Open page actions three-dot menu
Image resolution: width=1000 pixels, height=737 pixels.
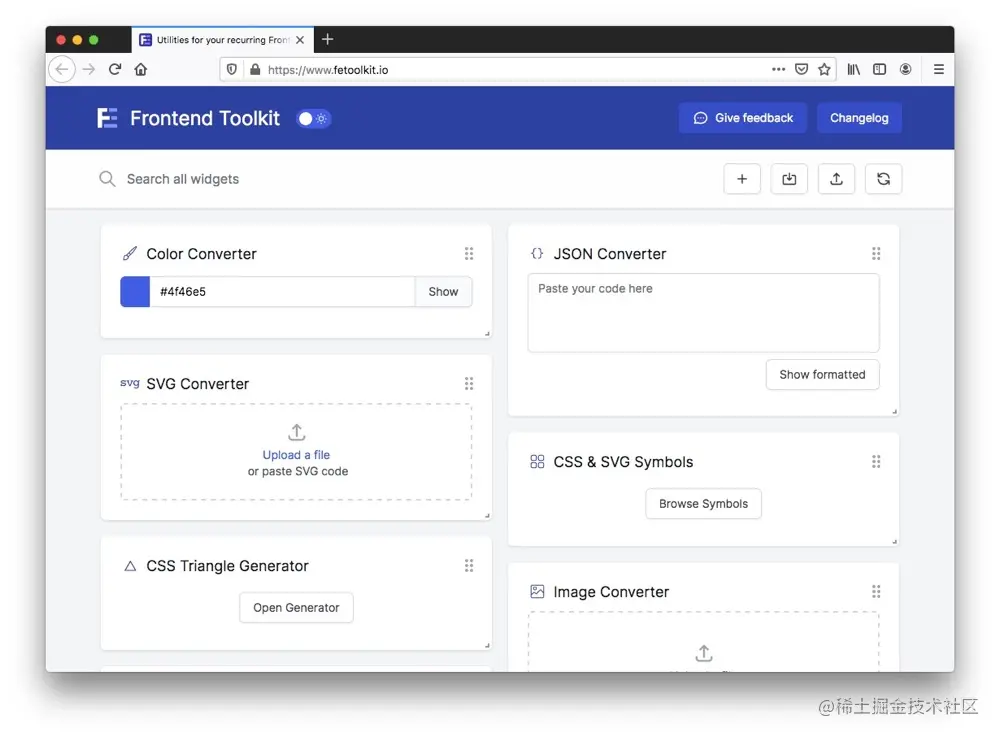click(778, 69)
